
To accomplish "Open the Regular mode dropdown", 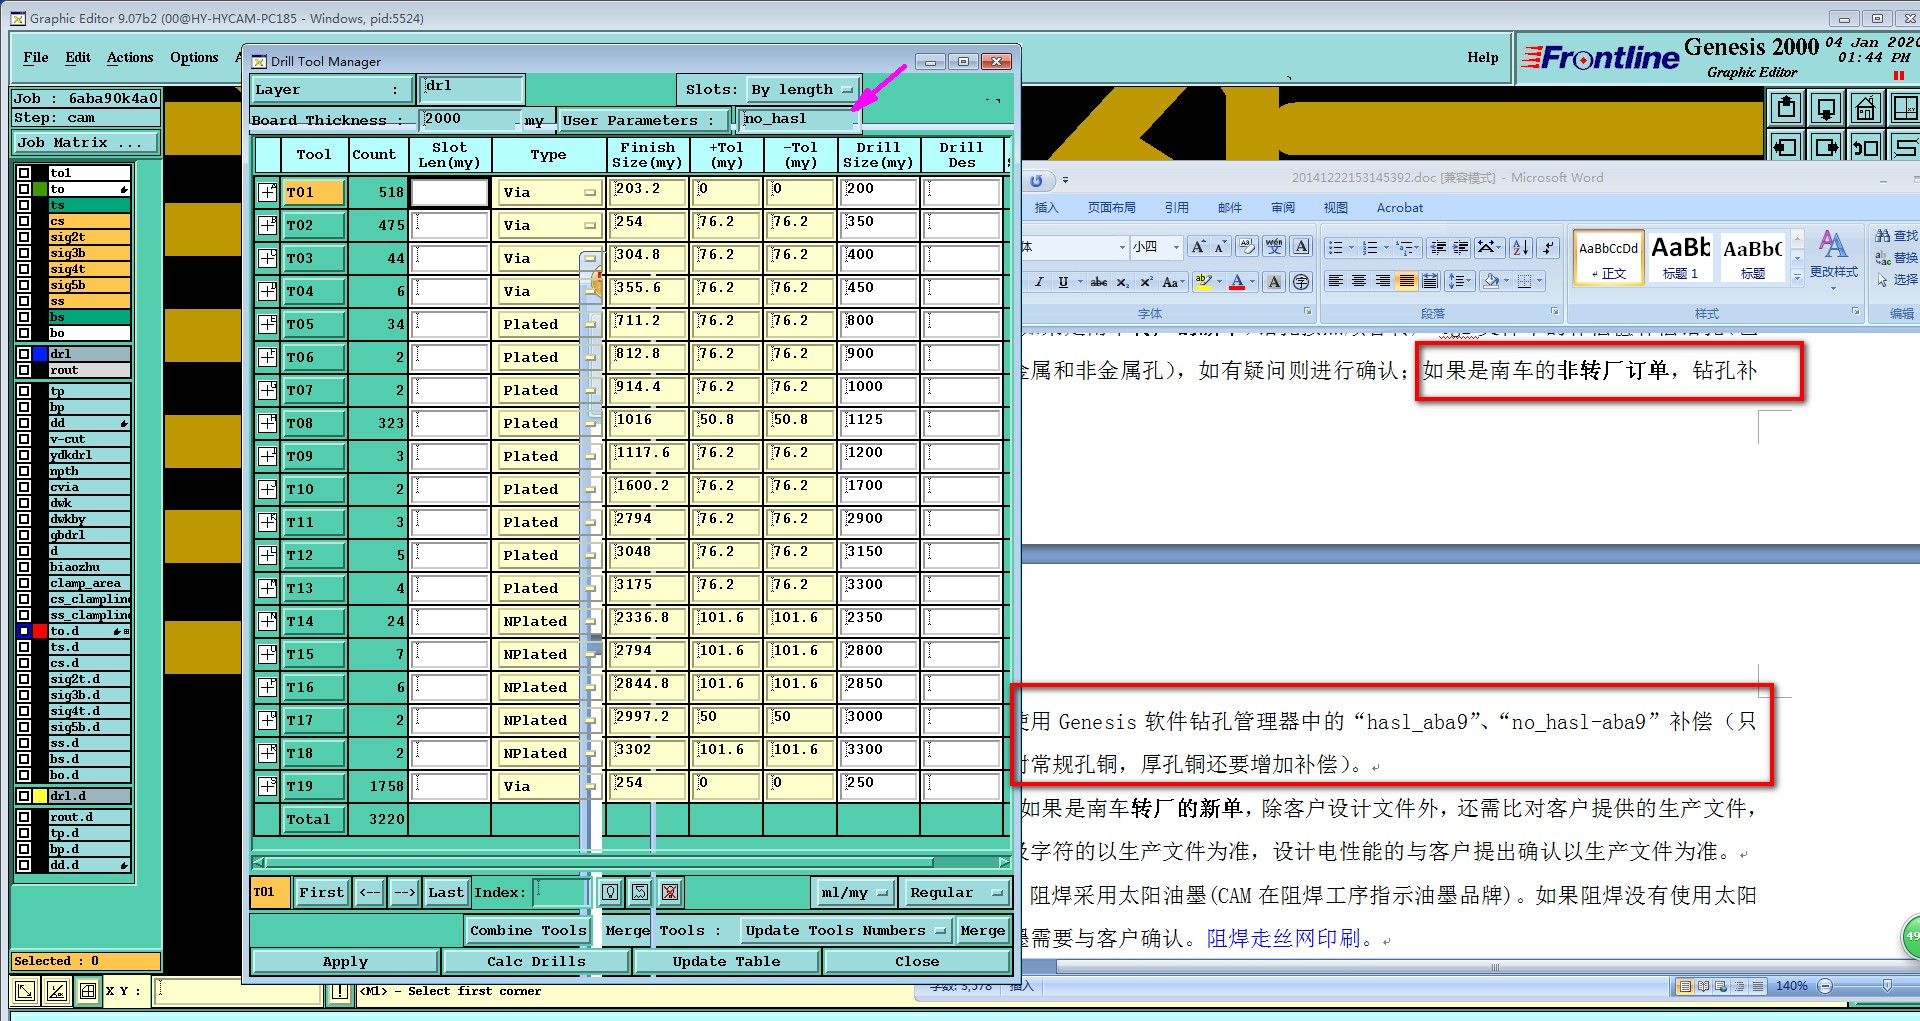I will click(x=955, y=892).
